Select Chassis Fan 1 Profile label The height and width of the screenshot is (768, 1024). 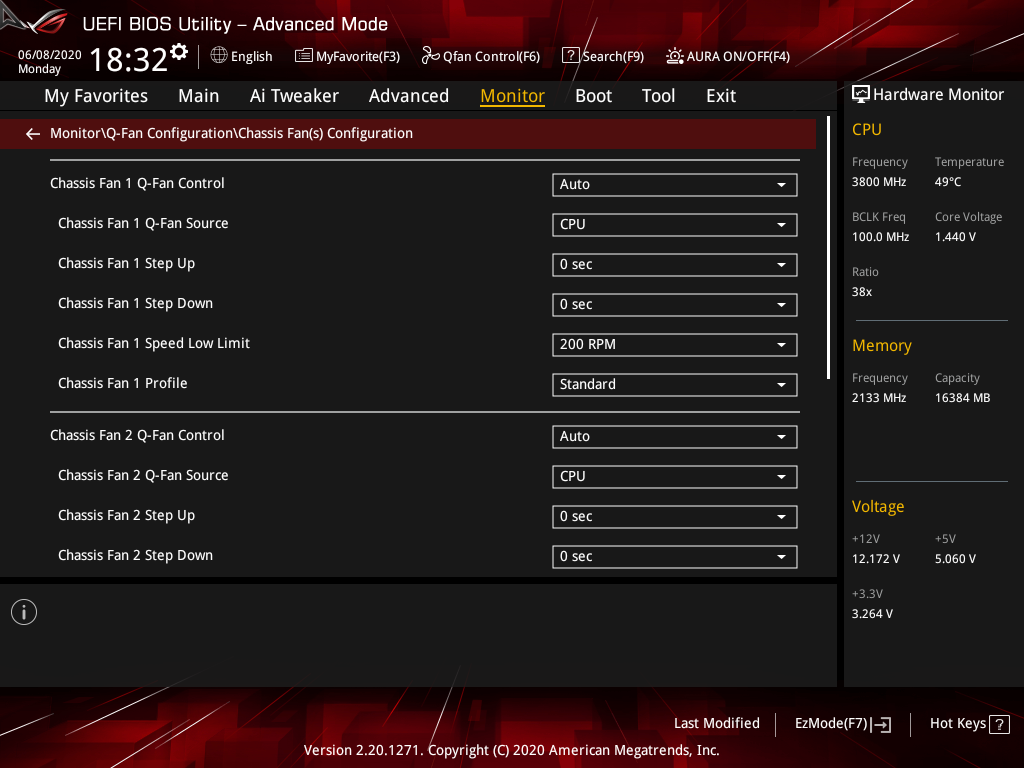[123, 383]
